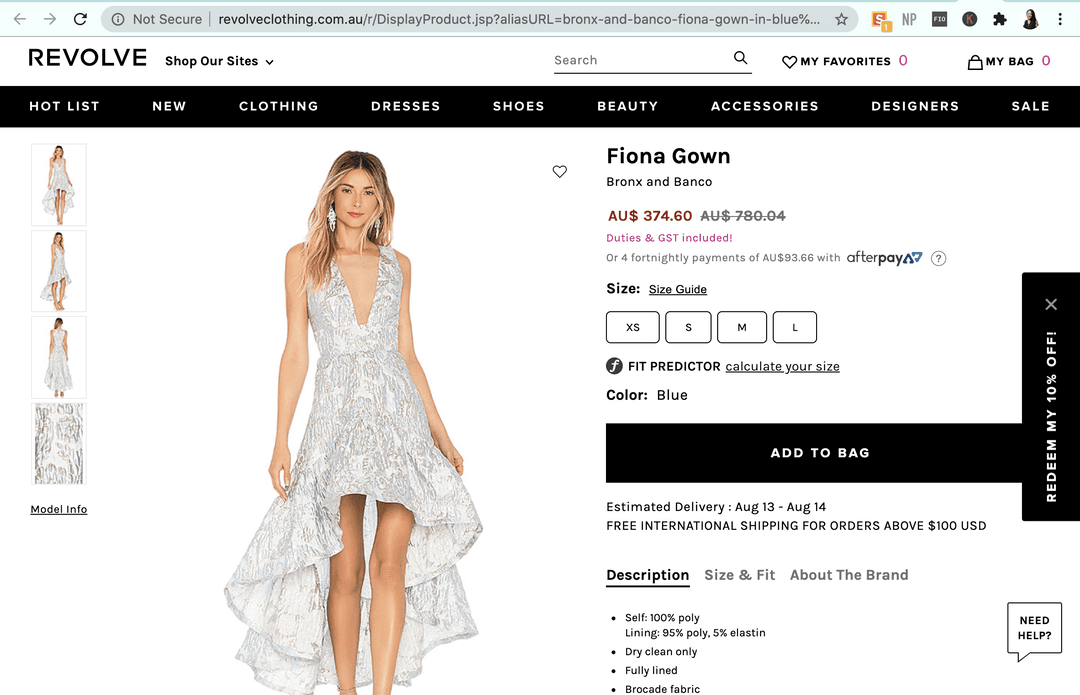1080x695 pixels.
Task: Switch to the Size & Fit tab
Action: [x=739, y=575]
